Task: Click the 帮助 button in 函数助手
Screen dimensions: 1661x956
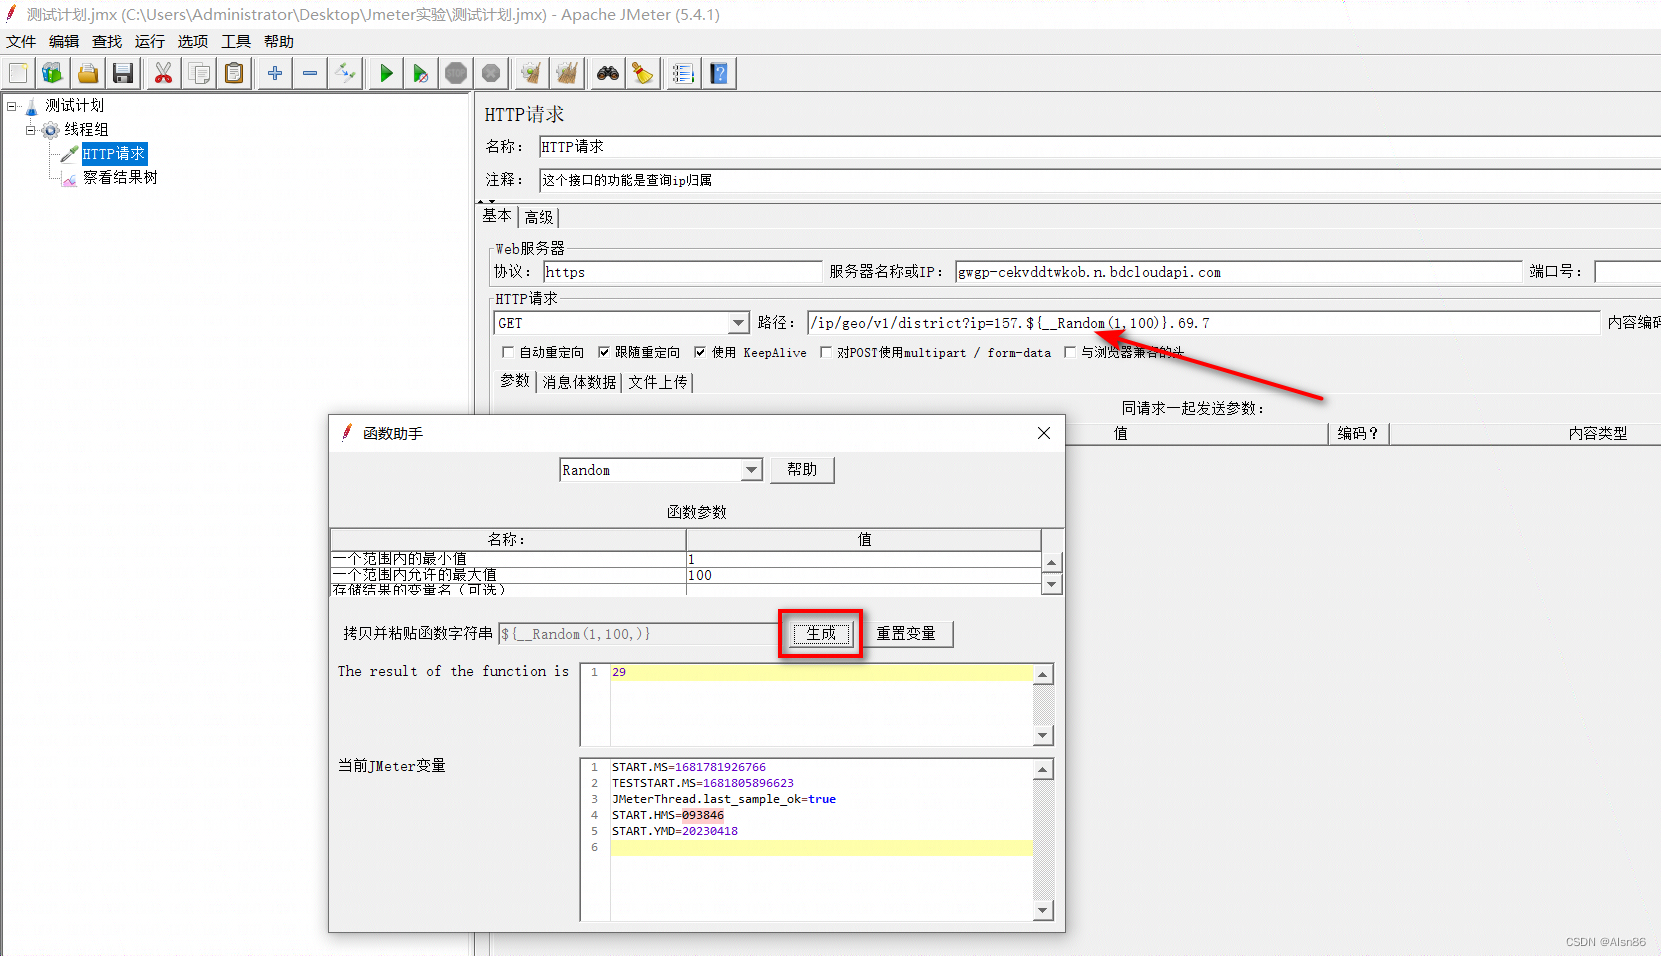Action: pos(802,470)
